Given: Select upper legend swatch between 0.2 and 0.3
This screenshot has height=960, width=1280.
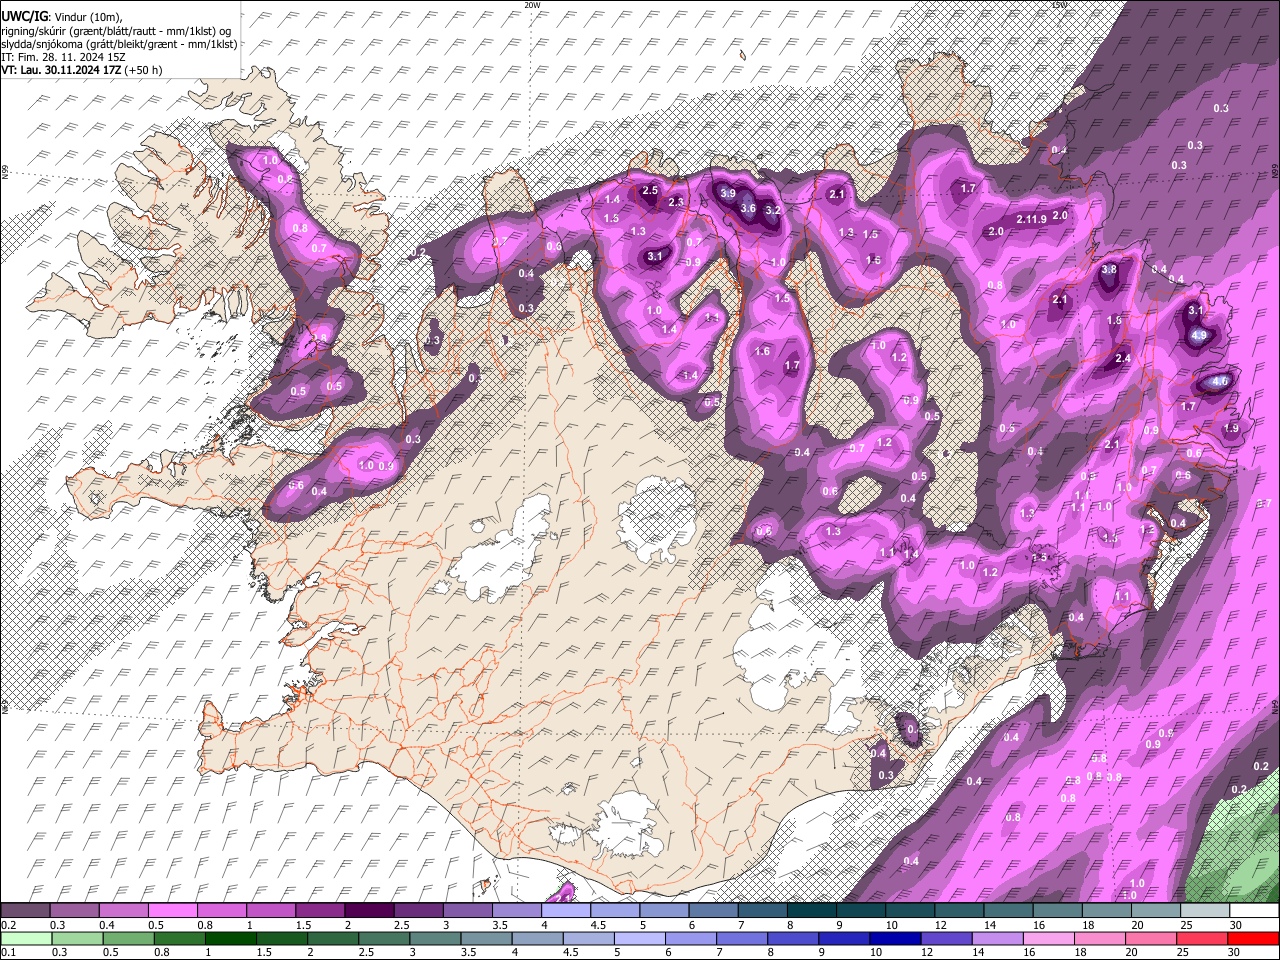Looking at the screenshot, I should coord(25,910).
